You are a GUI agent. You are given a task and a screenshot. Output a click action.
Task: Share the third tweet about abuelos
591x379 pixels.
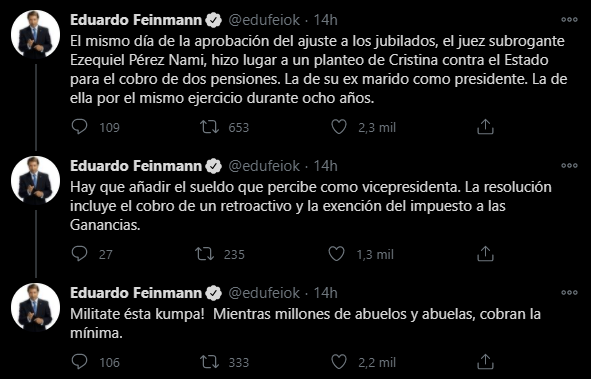(x=485, y=362)
